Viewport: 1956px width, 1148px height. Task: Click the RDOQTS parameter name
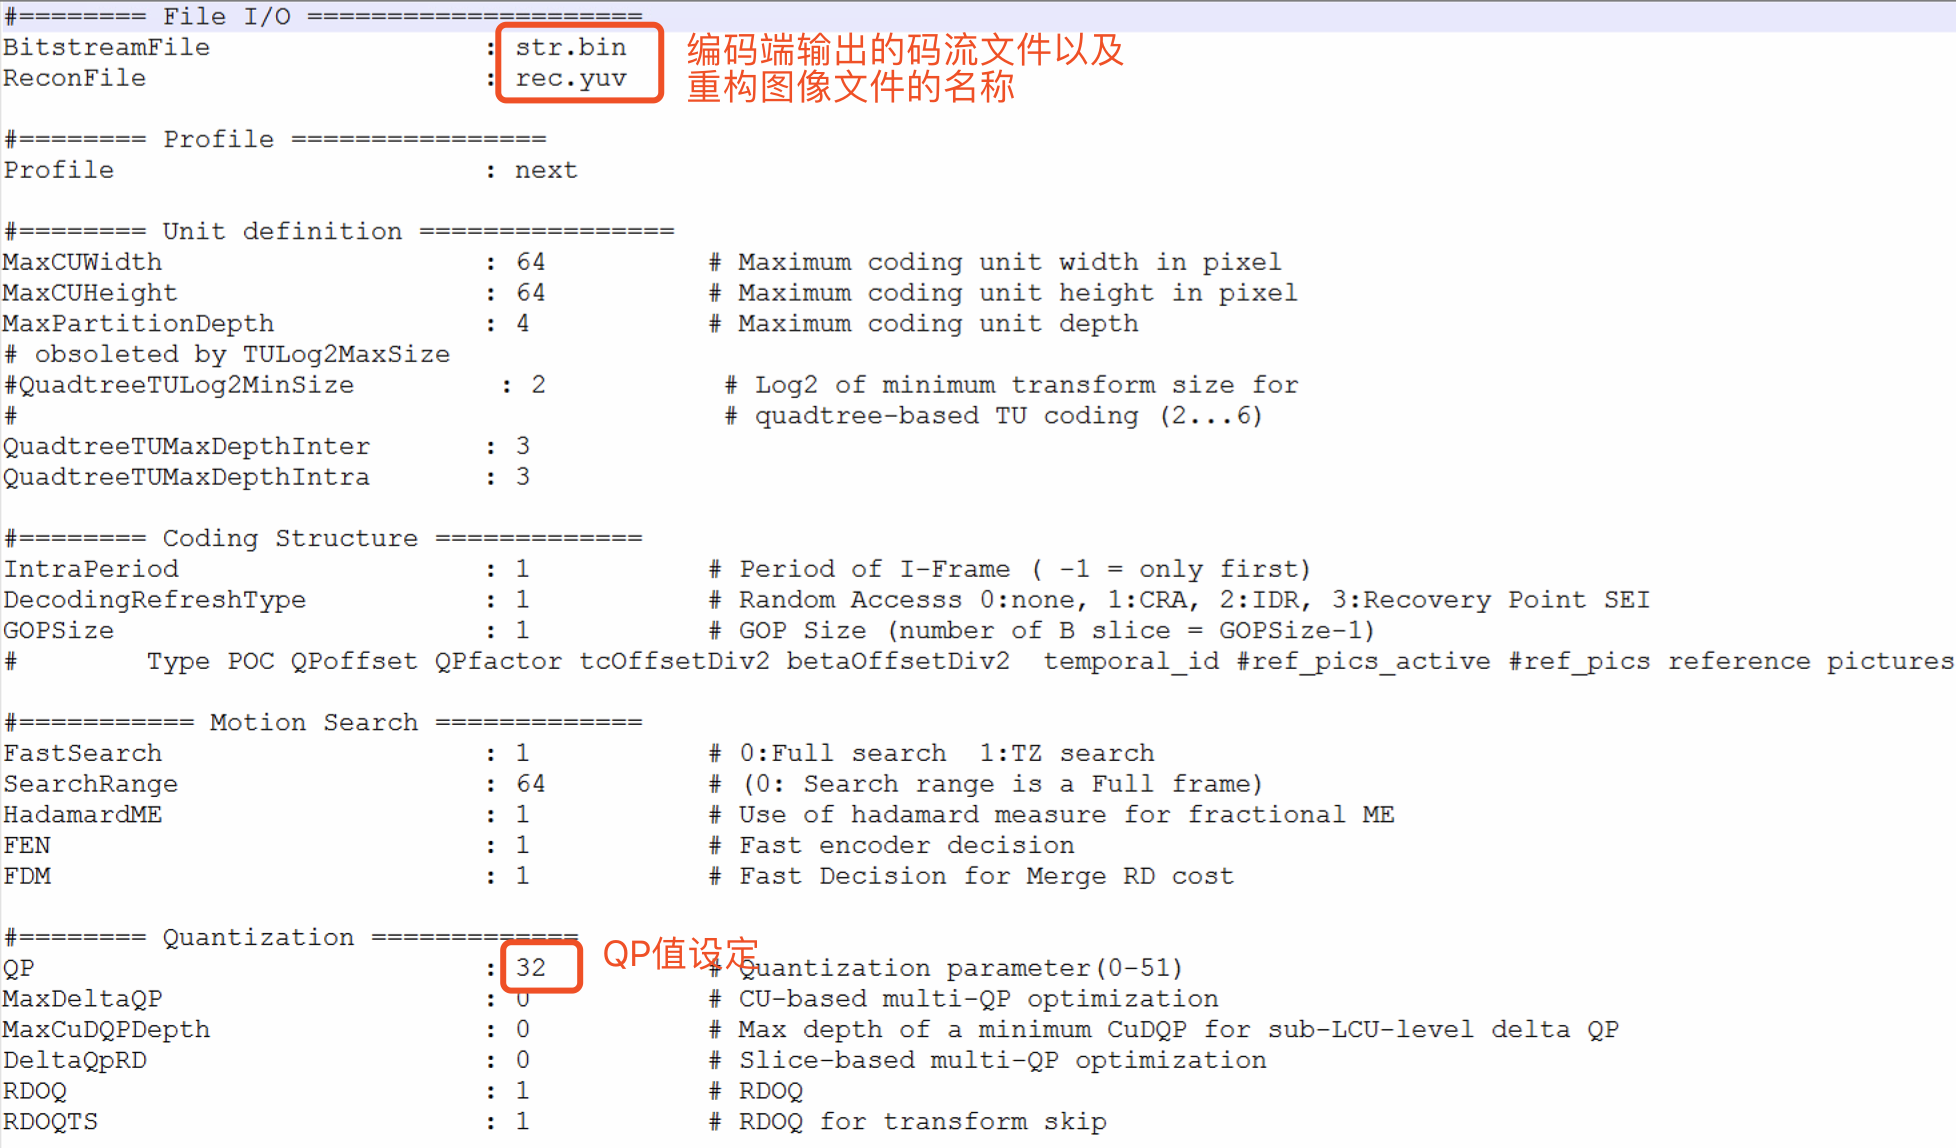[x=50, y=1121]
